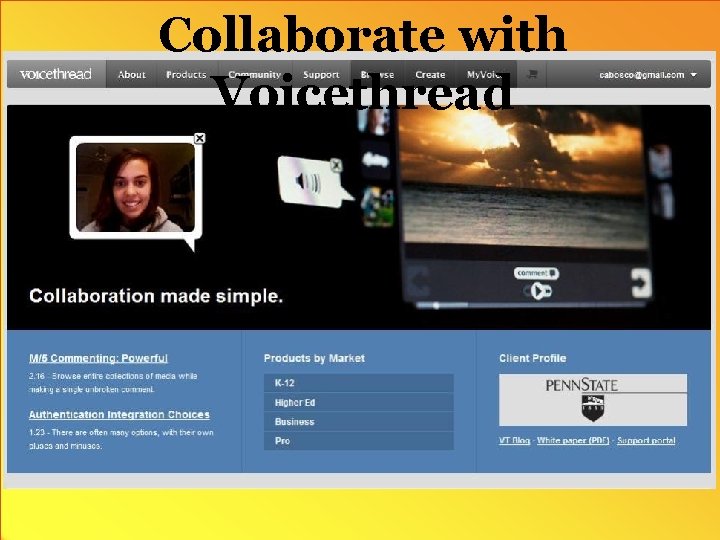
Task: Go to the Browse tab
Action: click(x=377, y=74)
